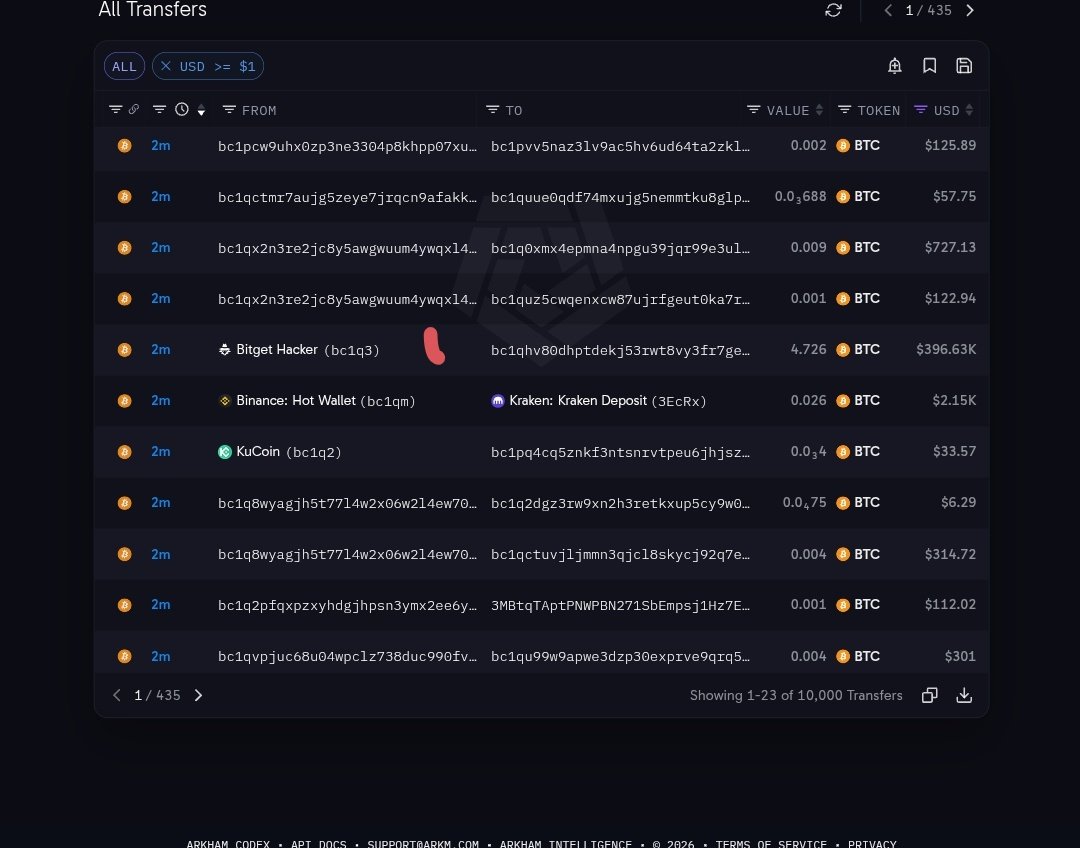Click Kraken logo icon in TO column
This screenshot has width=1080, height=848.
click(497, 401)
